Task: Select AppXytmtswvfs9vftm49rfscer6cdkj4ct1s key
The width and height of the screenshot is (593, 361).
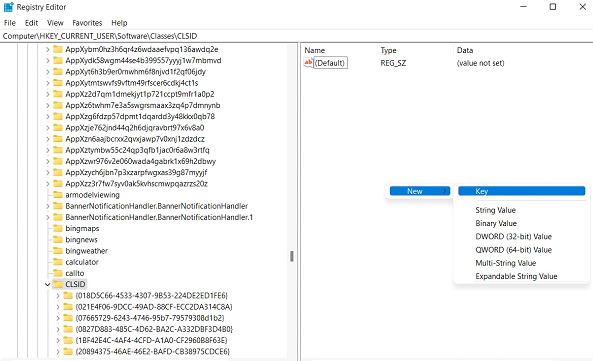Action: [x=132, y=83]
